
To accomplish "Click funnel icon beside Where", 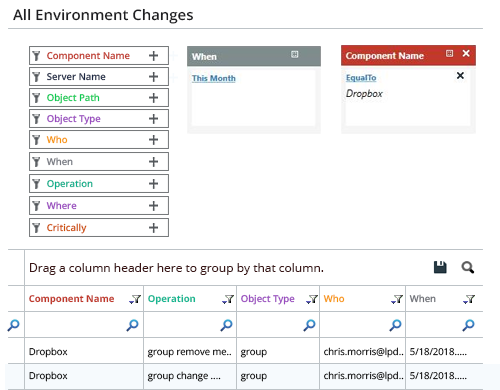I will 36,206.
